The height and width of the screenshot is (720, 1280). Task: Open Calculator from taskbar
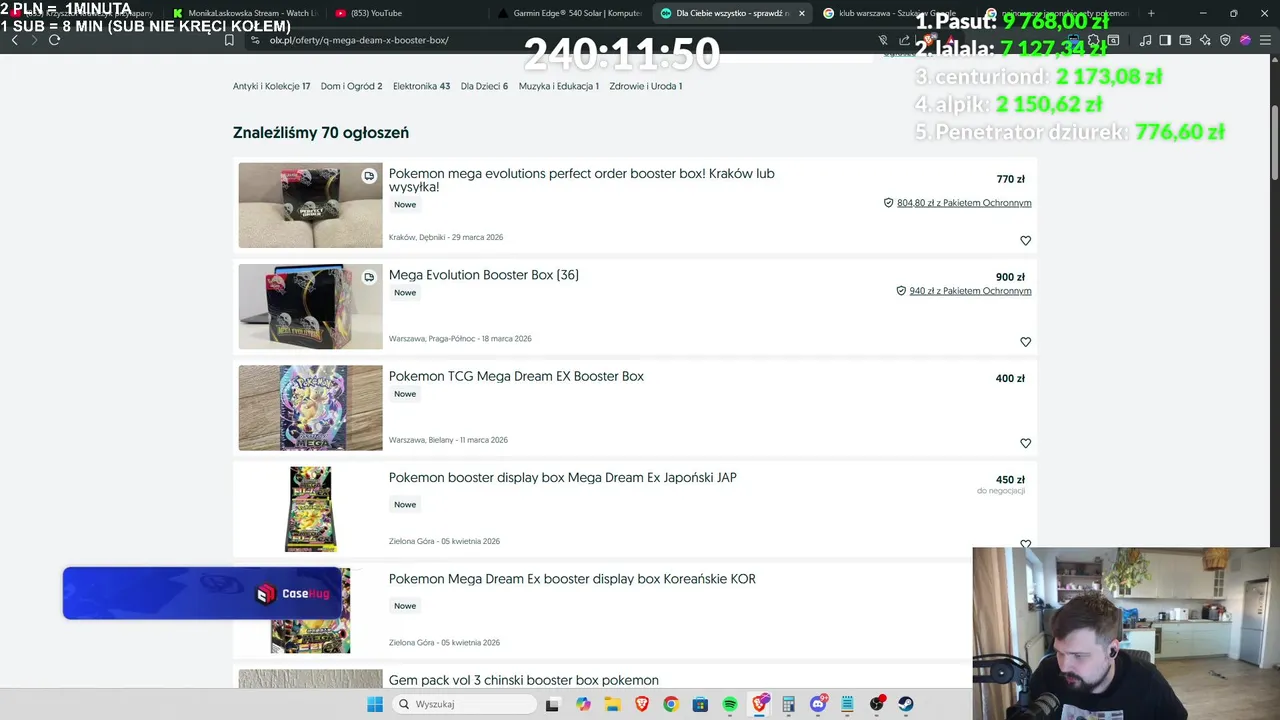click(789, 704)
